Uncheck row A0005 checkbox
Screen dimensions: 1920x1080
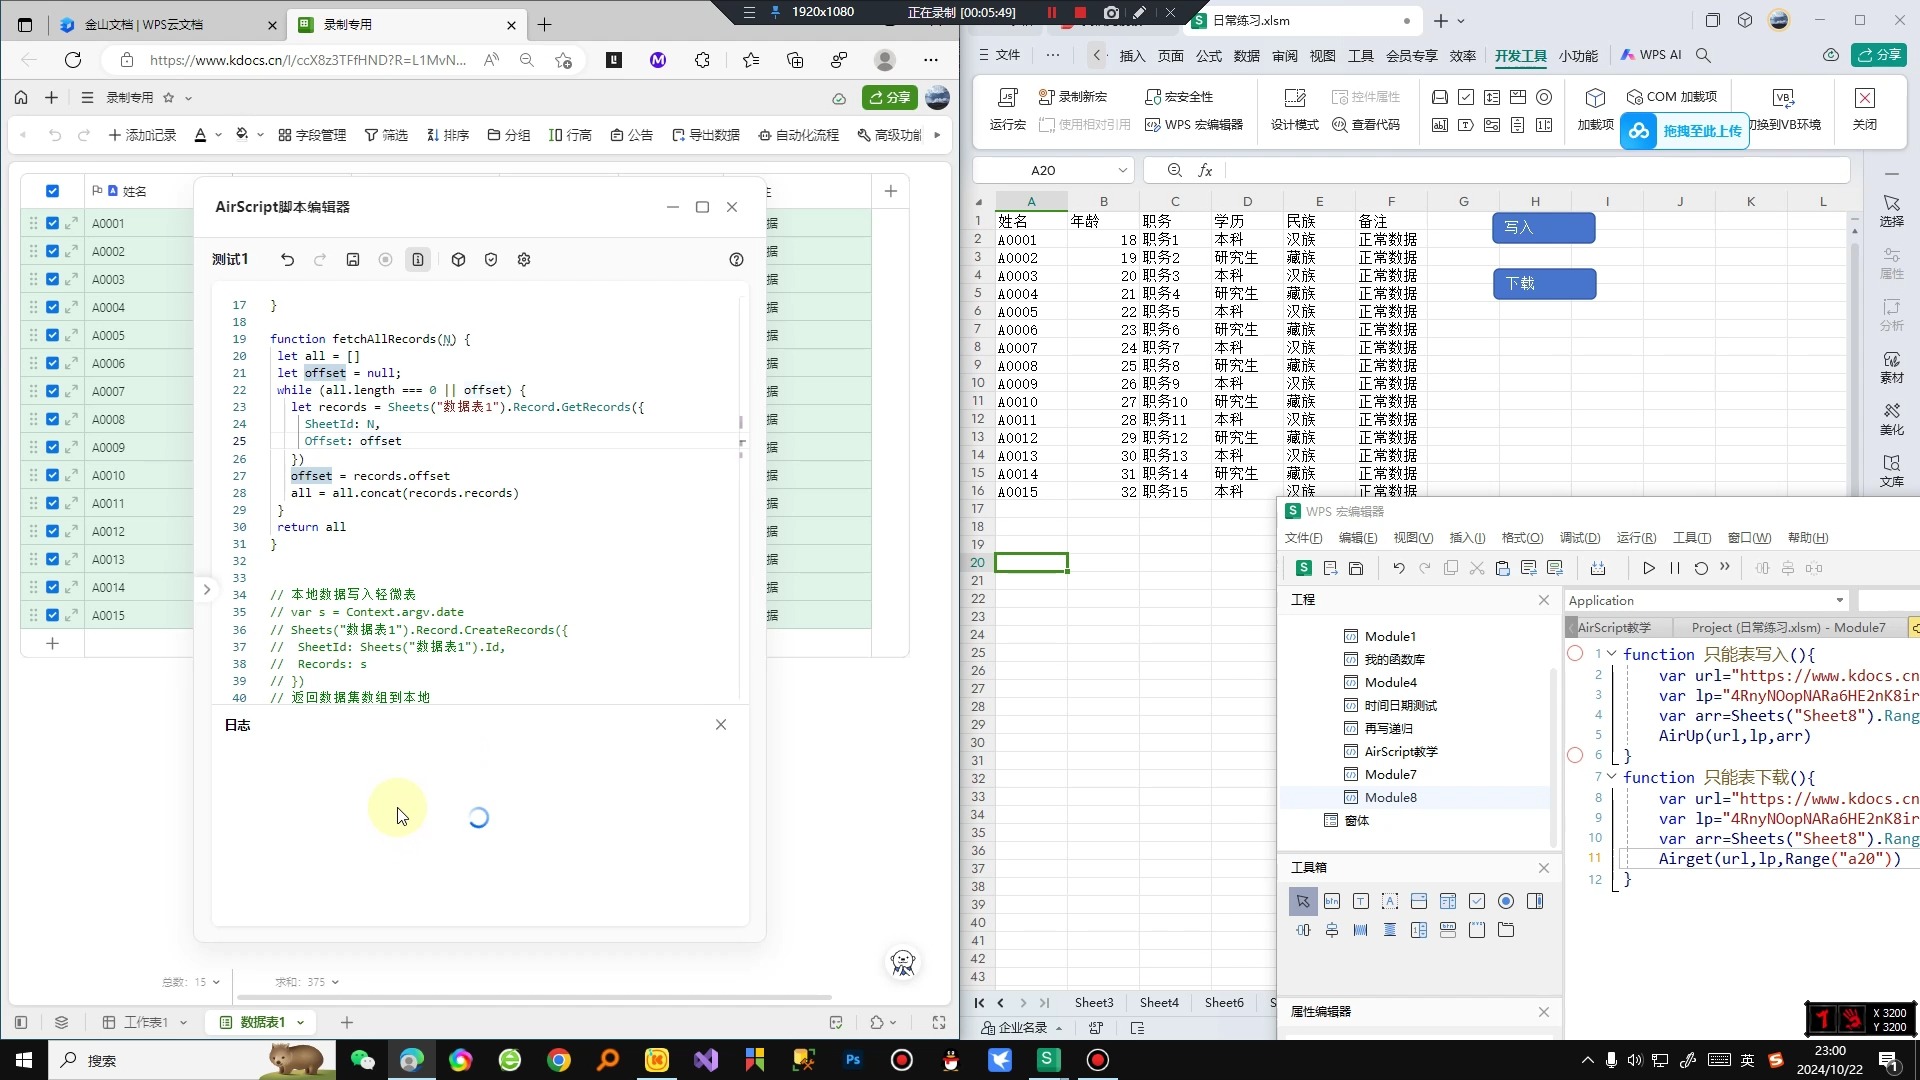coord(52,335)
